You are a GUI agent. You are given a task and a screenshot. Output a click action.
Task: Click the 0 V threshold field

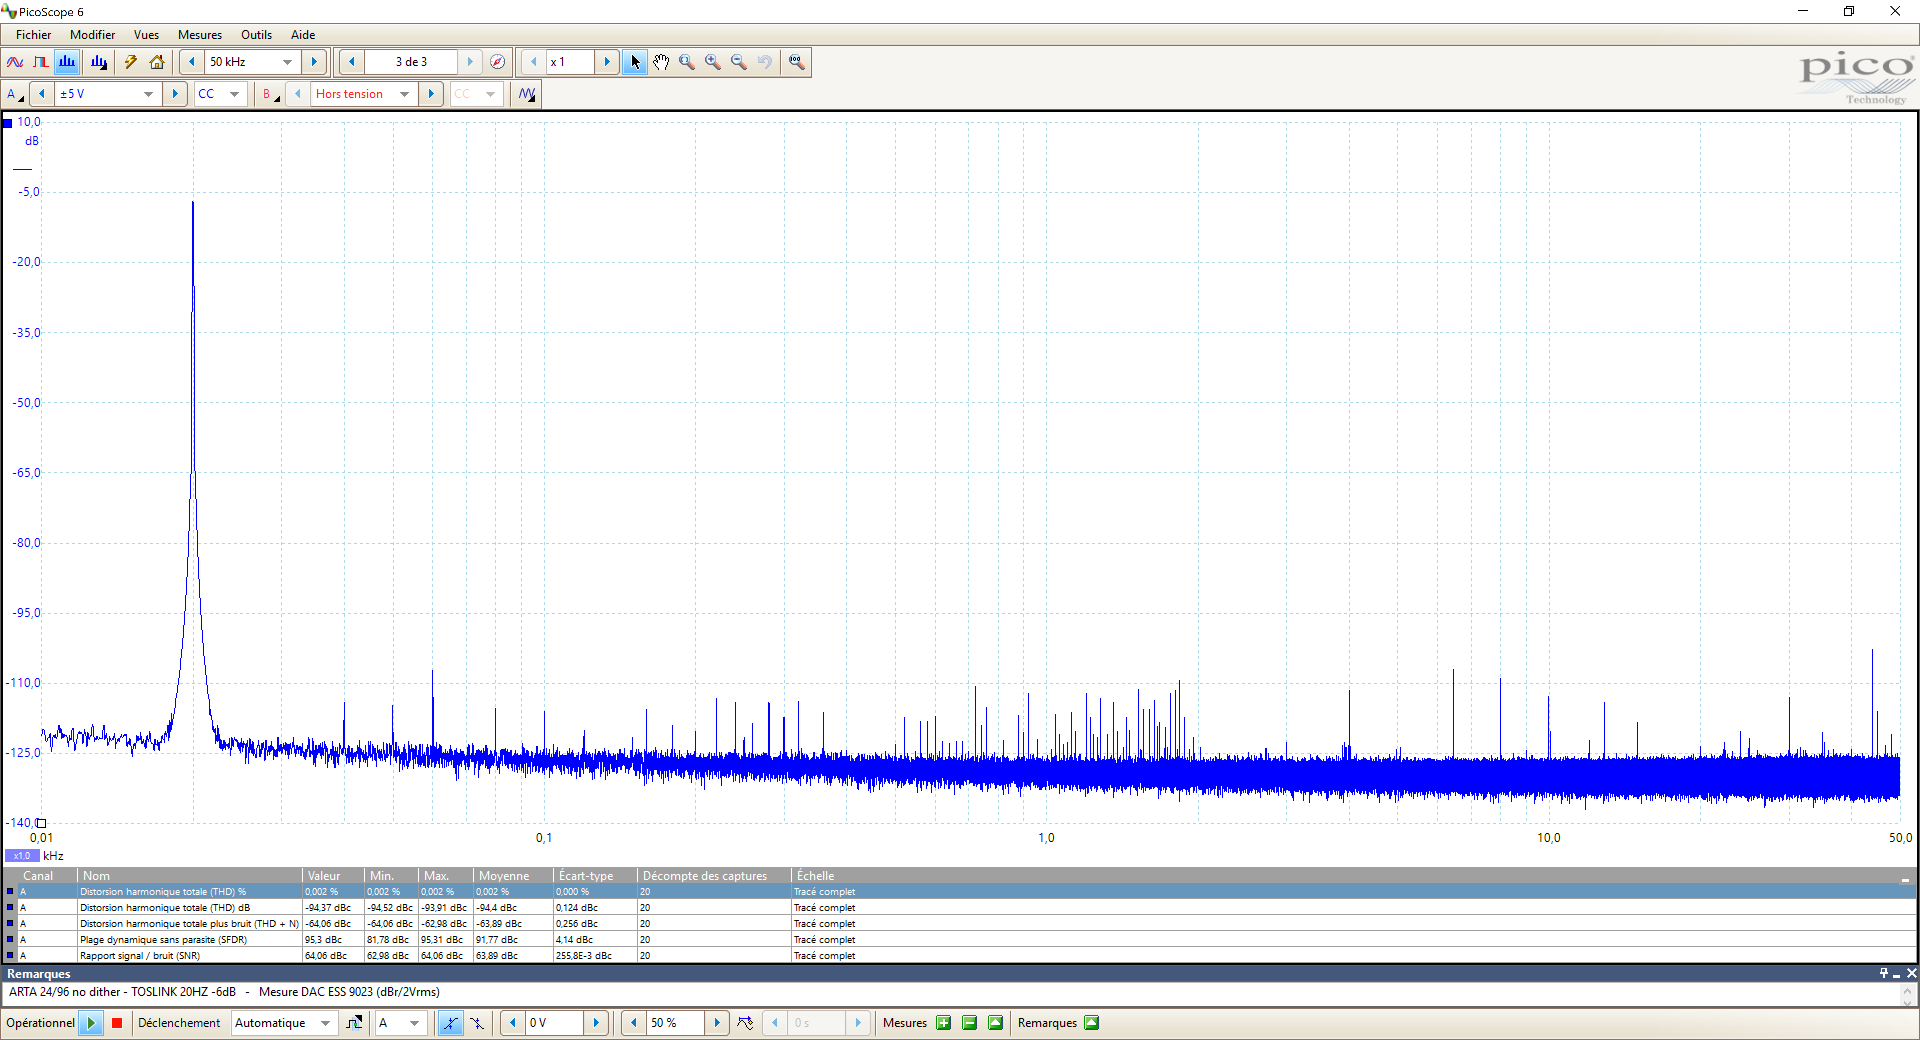[554, 1023]
